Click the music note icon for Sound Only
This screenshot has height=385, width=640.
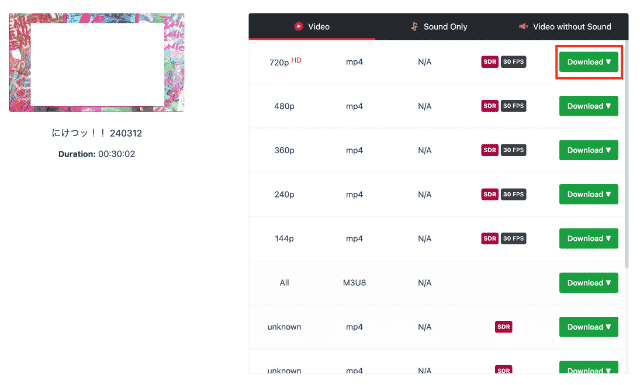tap(414, 27)
